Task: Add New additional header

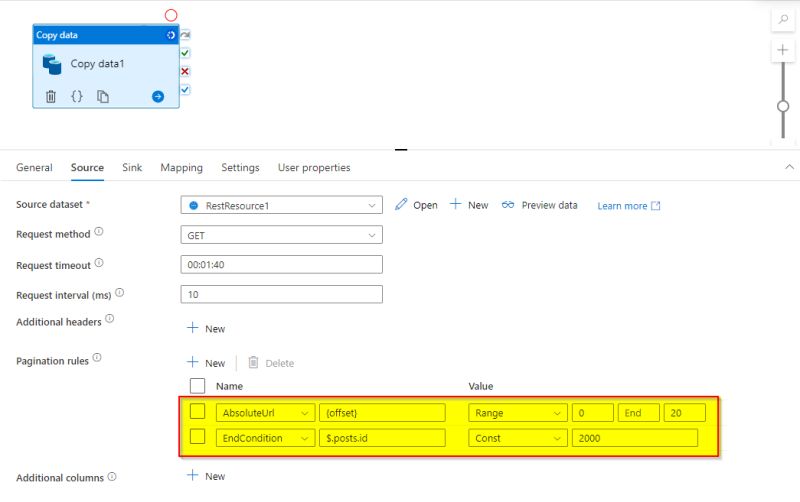Action: coord(206,328)
